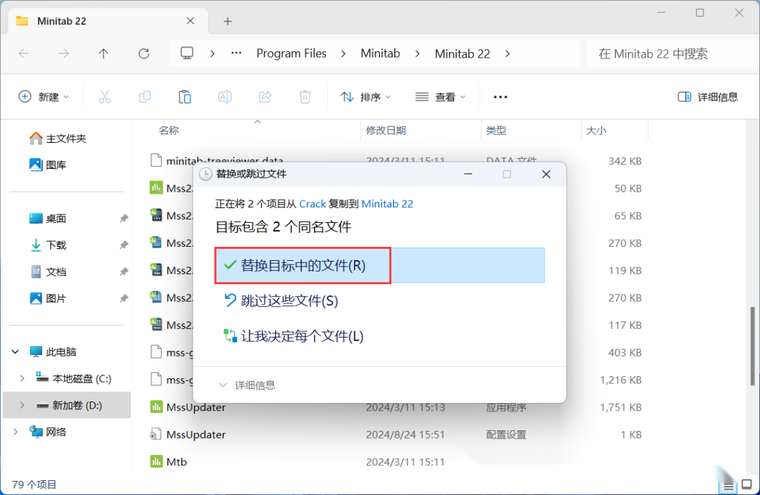Viewport: 760px width, 495px height.
Task: Click Program Files in the address path
Action: pyautogui.click(x=291, y=53)
